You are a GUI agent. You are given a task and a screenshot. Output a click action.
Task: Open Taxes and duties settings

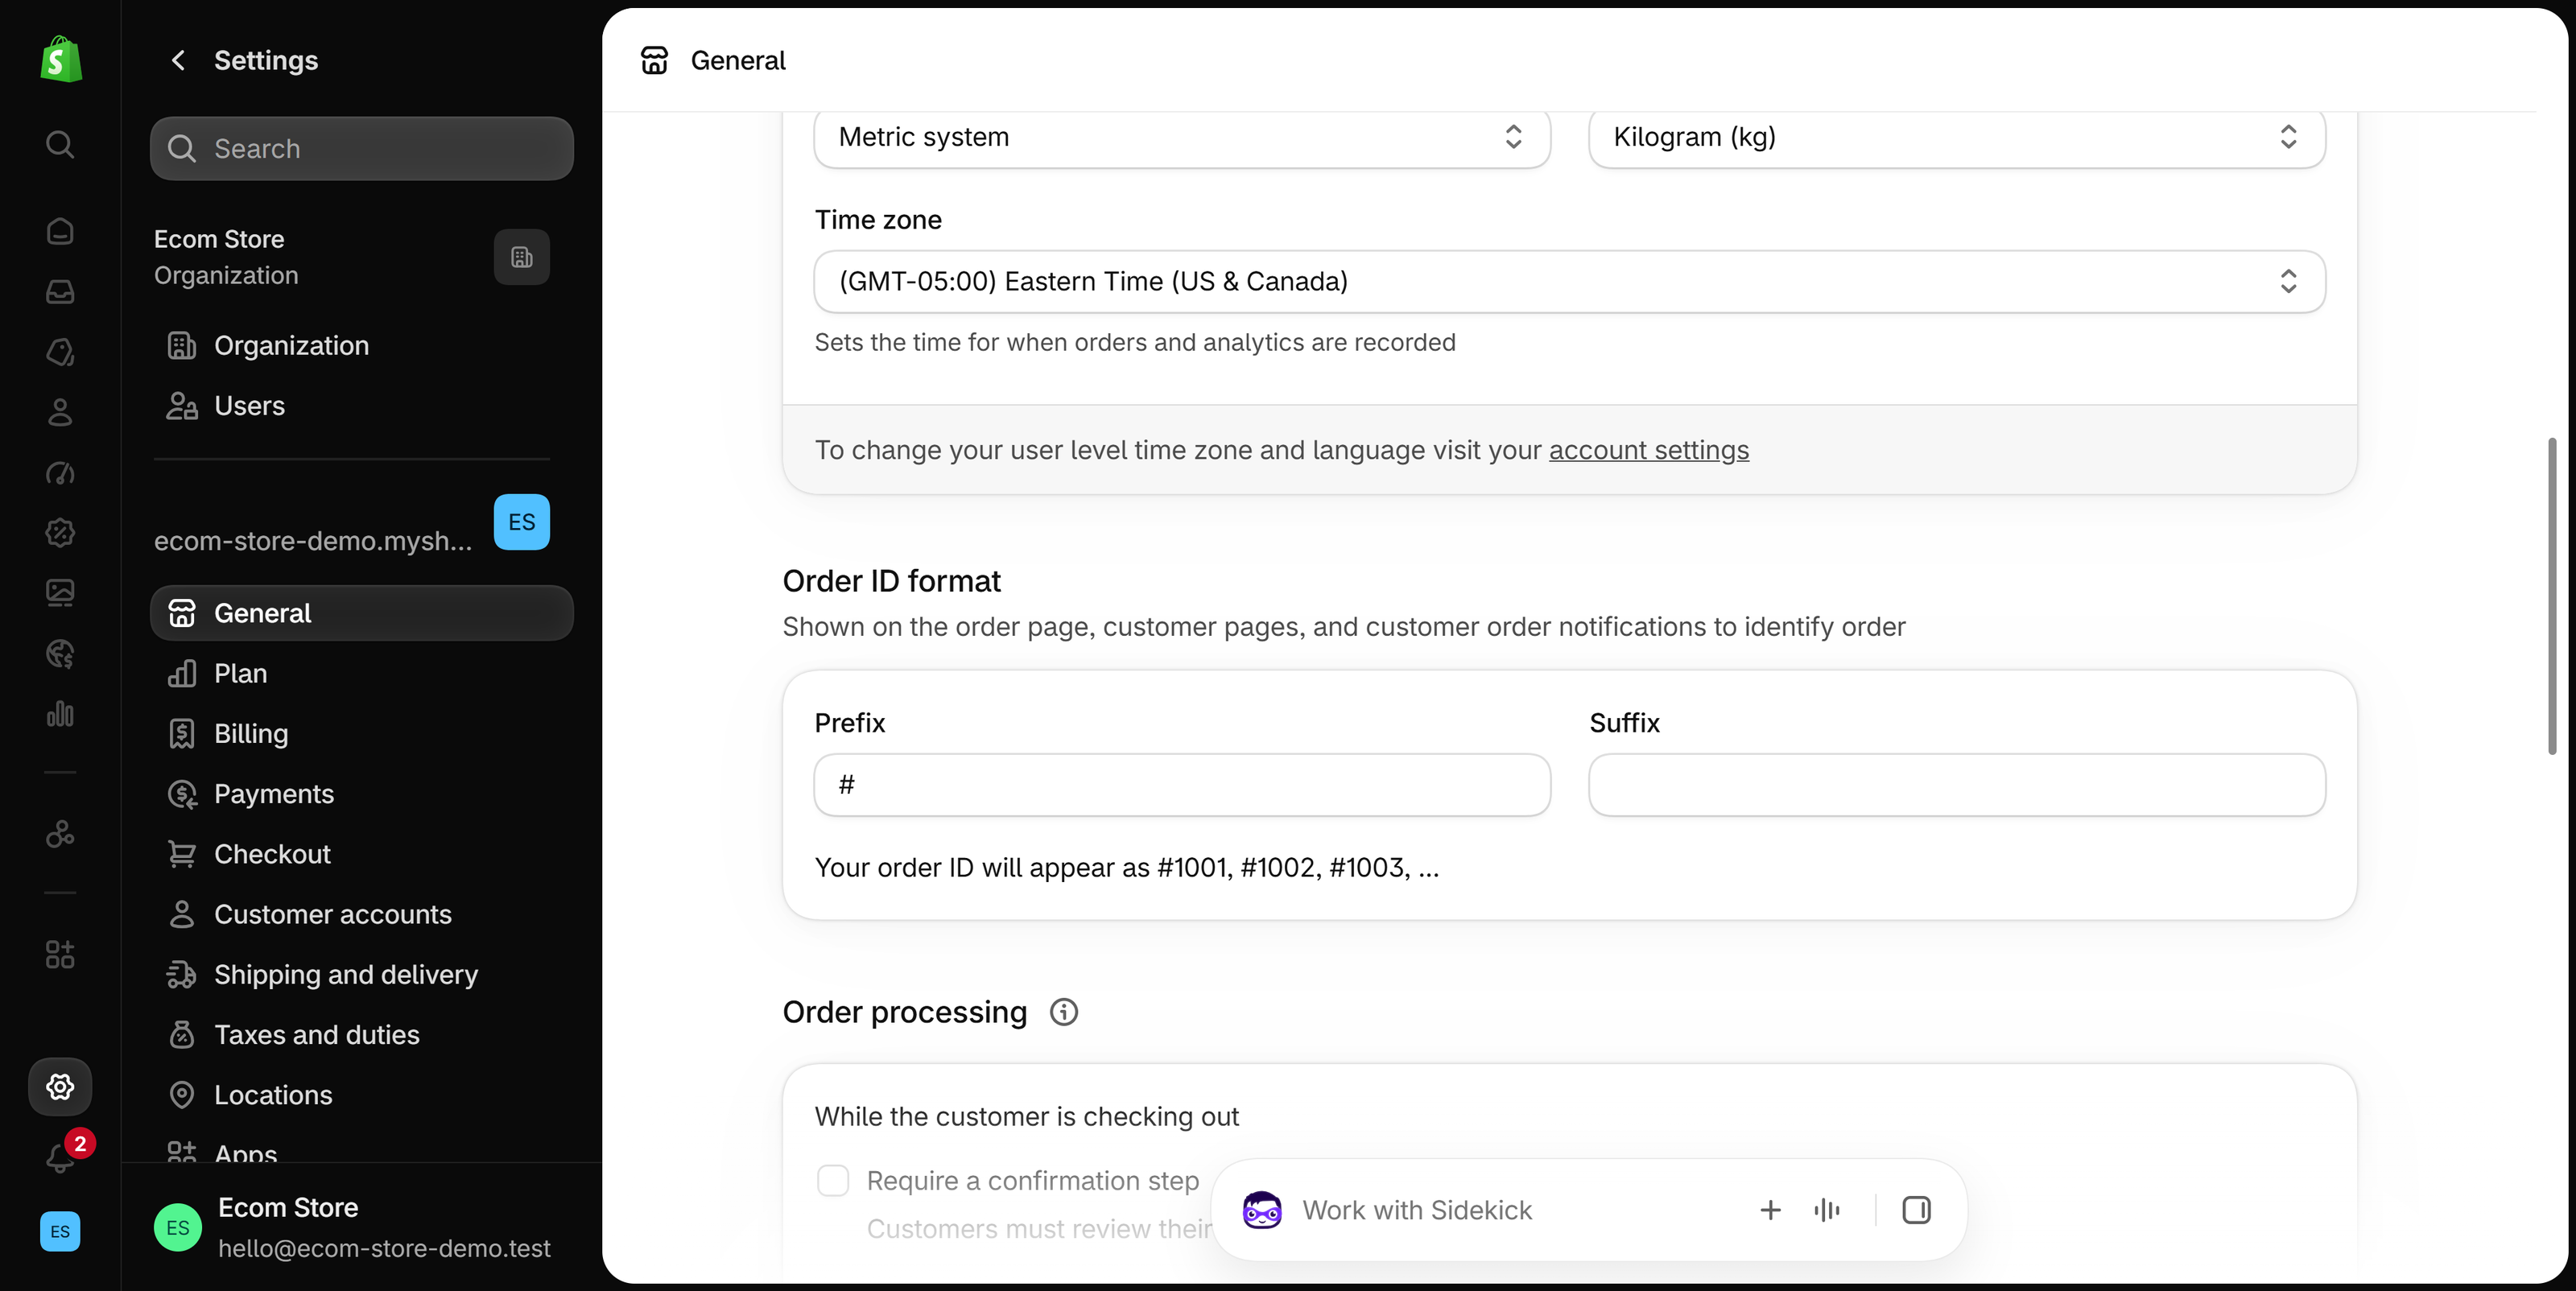point(362,1035)
